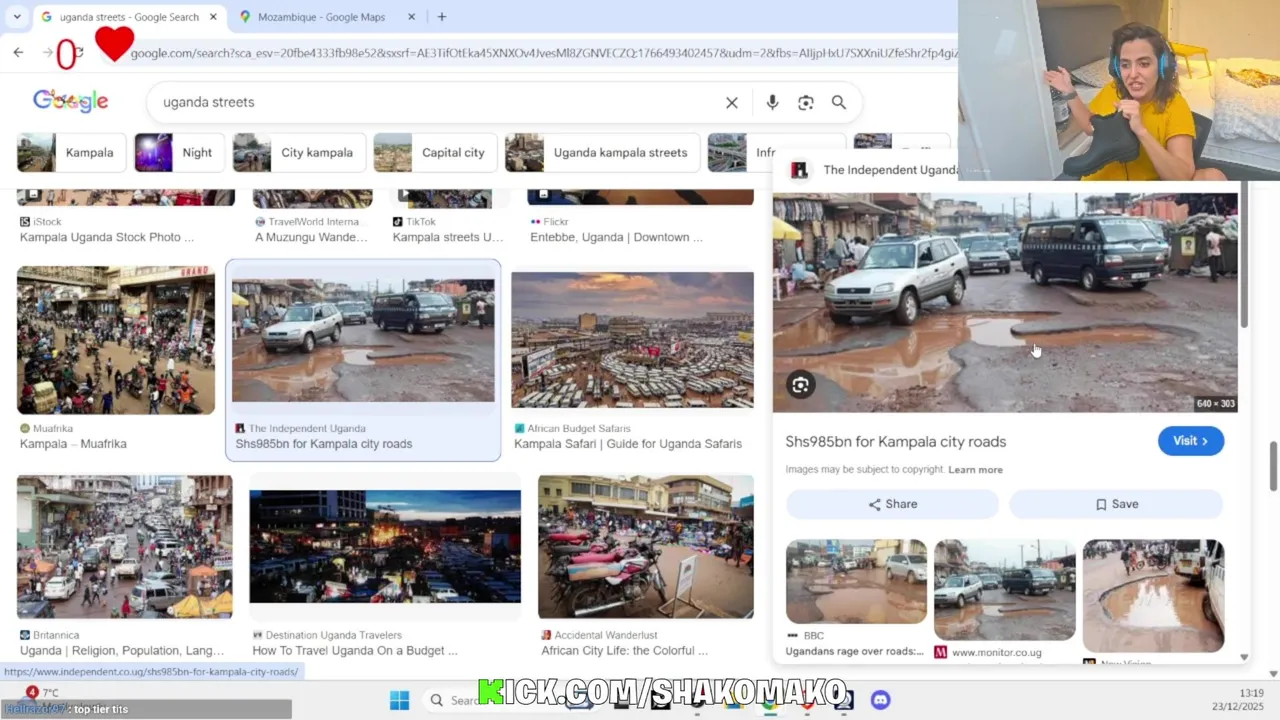This screenshot has width=1280, height=720.
Task: Go back with the browser back arrow
Action: pyautogui.click(x=18, y=52)
